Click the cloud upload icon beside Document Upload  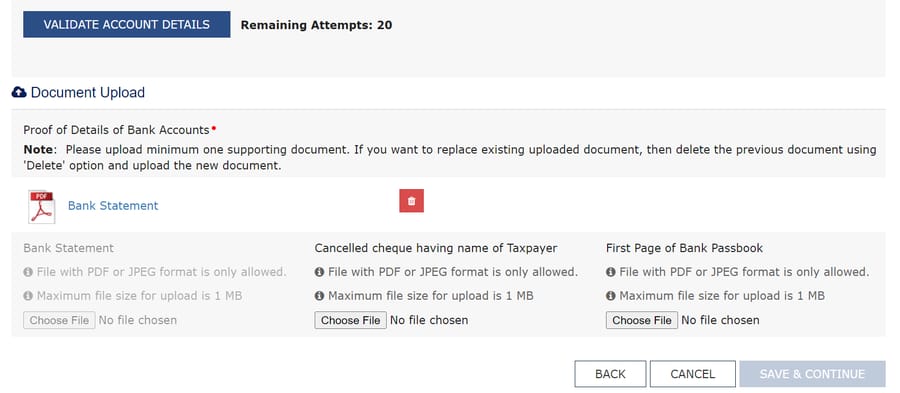[19, 92]
